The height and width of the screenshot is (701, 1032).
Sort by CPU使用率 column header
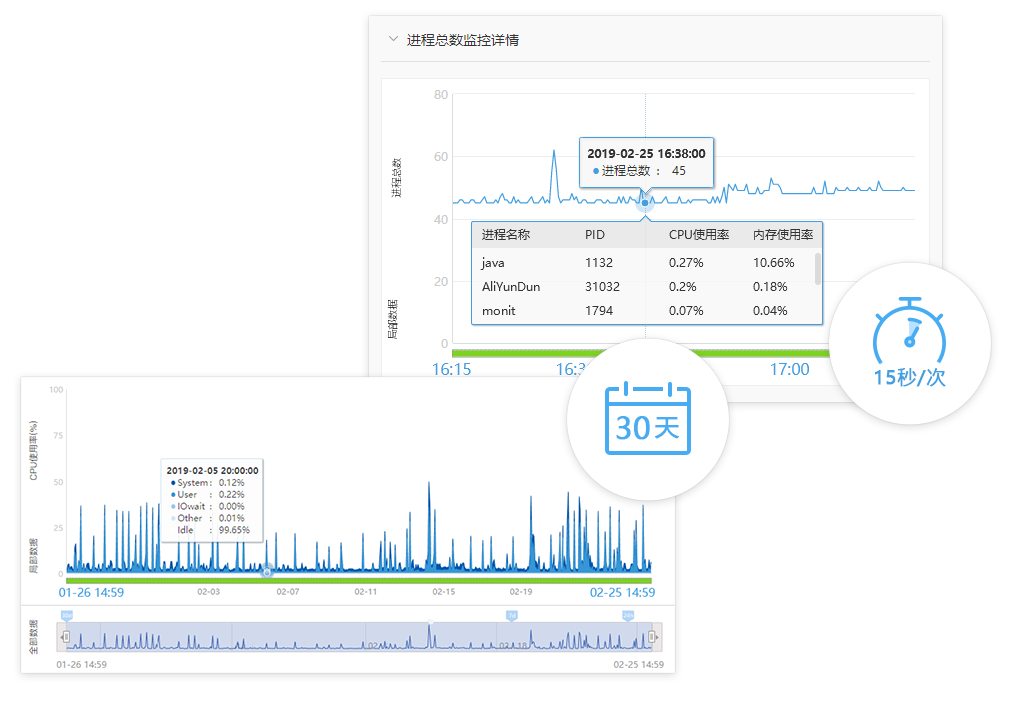(700, 235)
